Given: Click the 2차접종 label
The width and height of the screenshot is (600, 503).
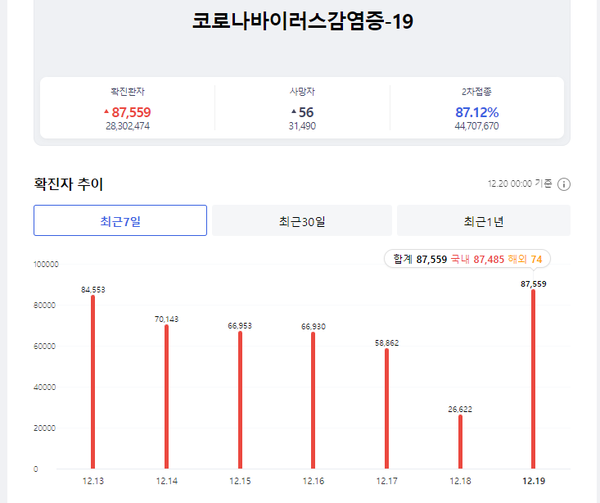Looking at the screenshot, I should (476, 92).
